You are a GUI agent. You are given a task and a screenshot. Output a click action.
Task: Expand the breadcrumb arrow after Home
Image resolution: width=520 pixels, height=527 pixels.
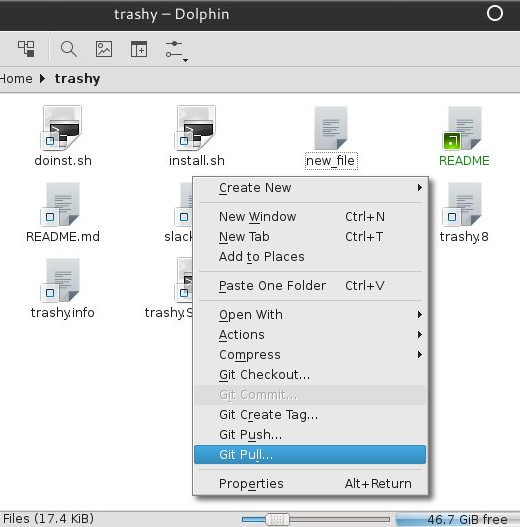pyautogui.click(x=42, y=79)
